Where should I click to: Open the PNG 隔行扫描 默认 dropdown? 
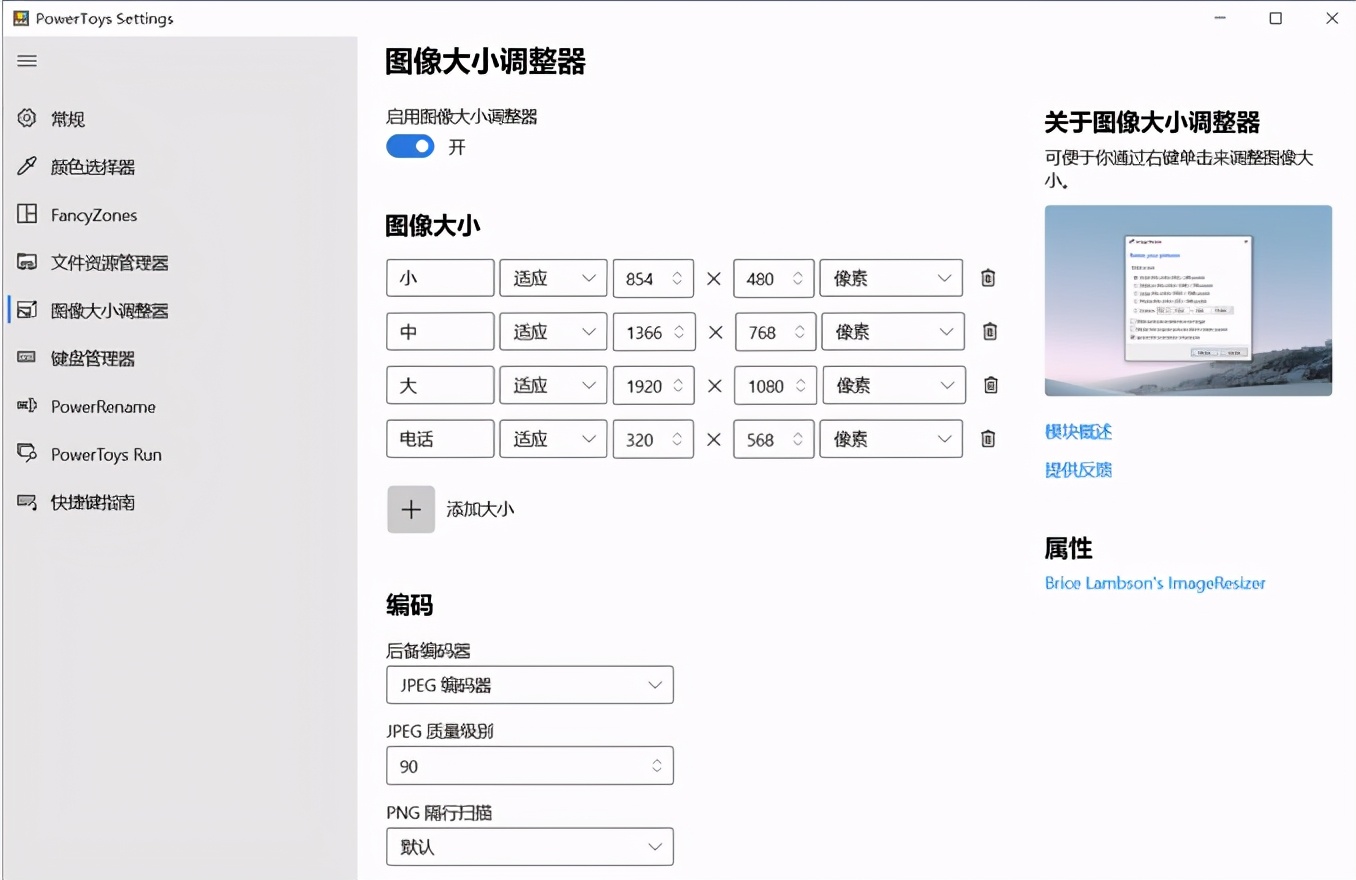coord(530,846)
